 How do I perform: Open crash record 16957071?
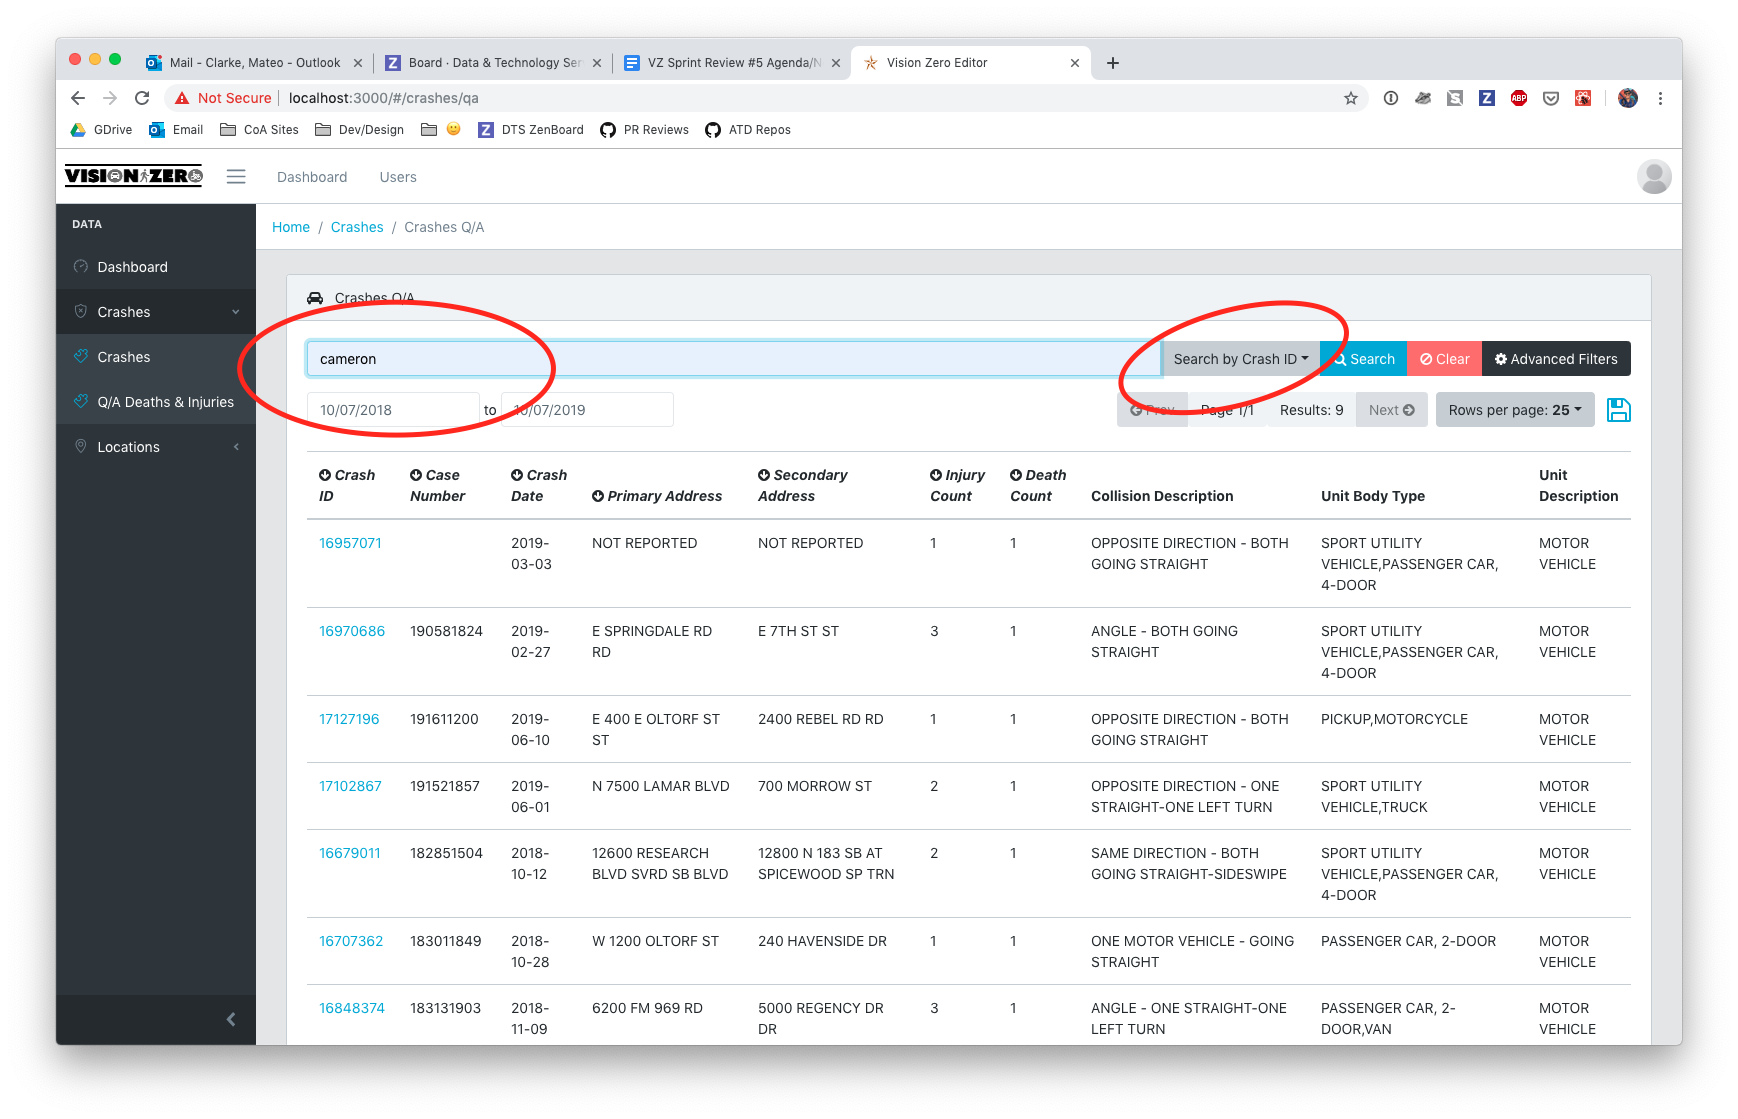click(350, 543)
